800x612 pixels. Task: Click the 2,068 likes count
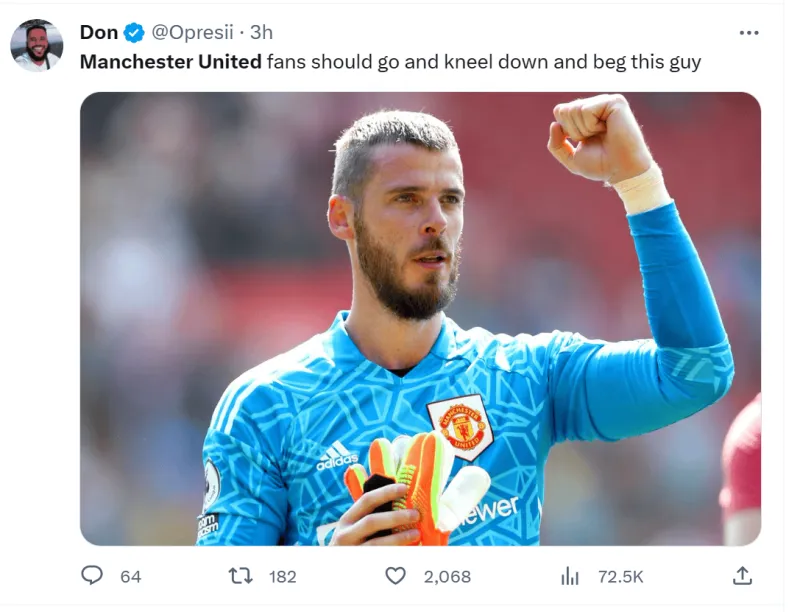(447, 577)
